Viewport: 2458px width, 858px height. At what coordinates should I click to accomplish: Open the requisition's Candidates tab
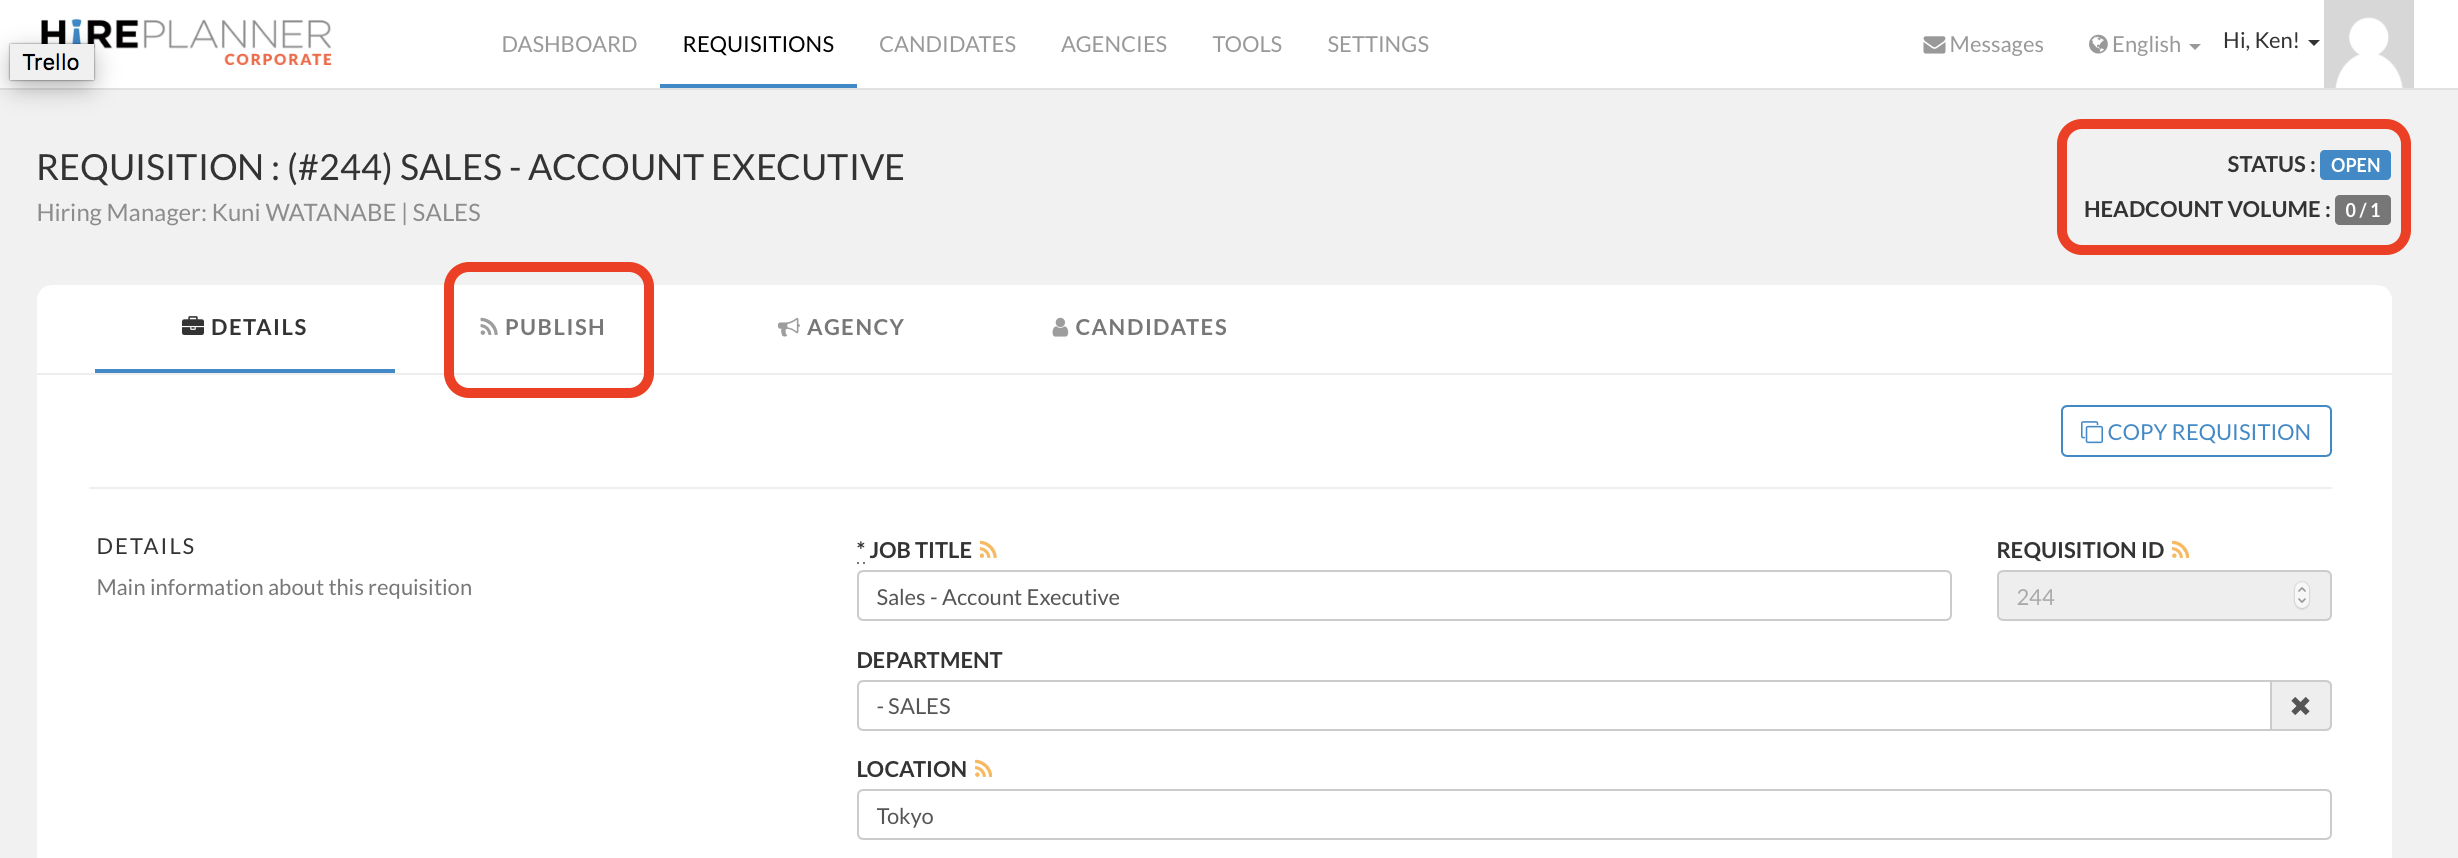coord(1139,327)
